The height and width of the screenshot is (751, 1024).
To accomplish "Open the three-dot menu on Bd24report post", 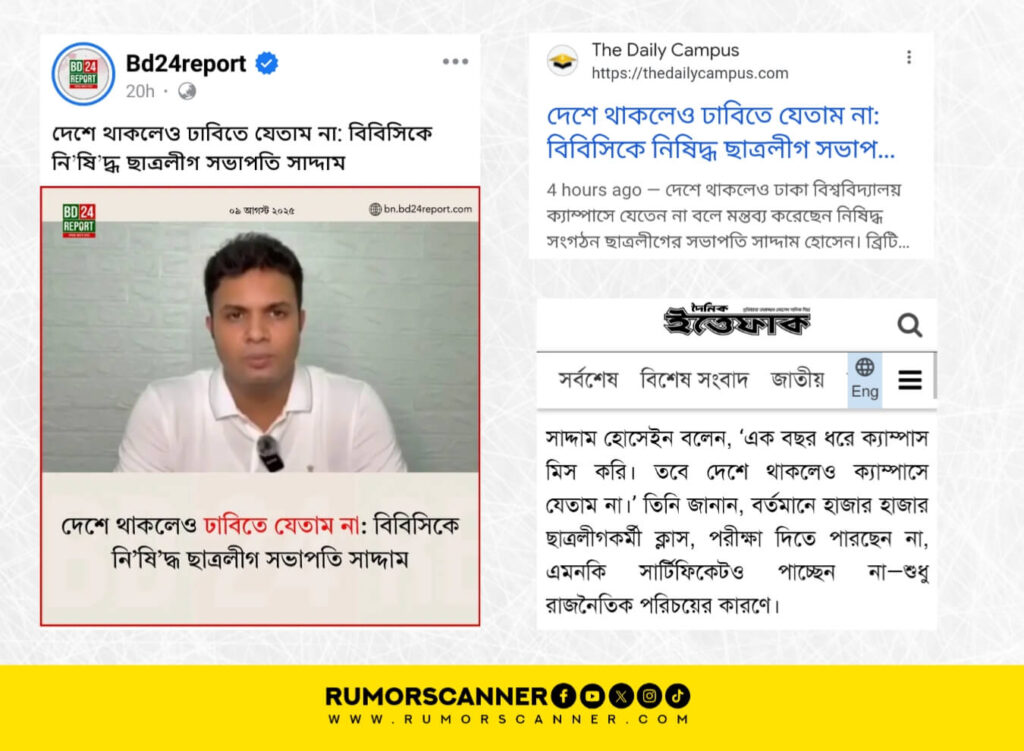I will (x=455, y=61).
